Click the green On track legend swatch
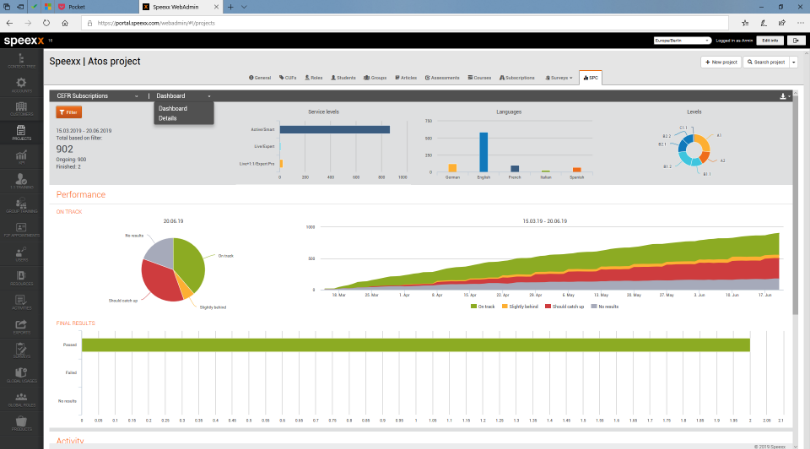 [474, 306]
